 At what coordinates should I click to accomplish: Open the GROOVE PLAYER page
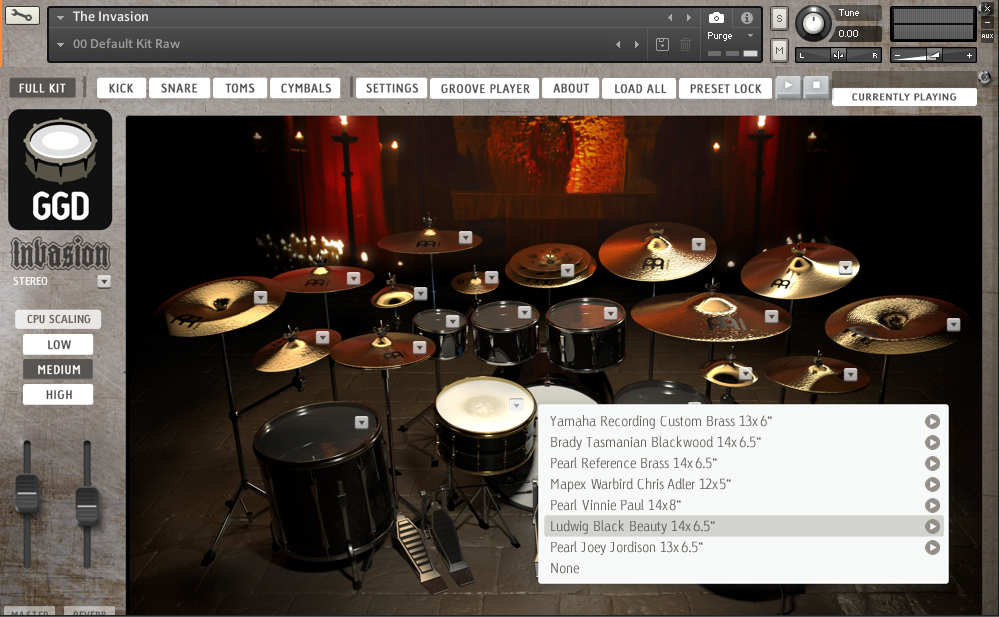[485, 89]
